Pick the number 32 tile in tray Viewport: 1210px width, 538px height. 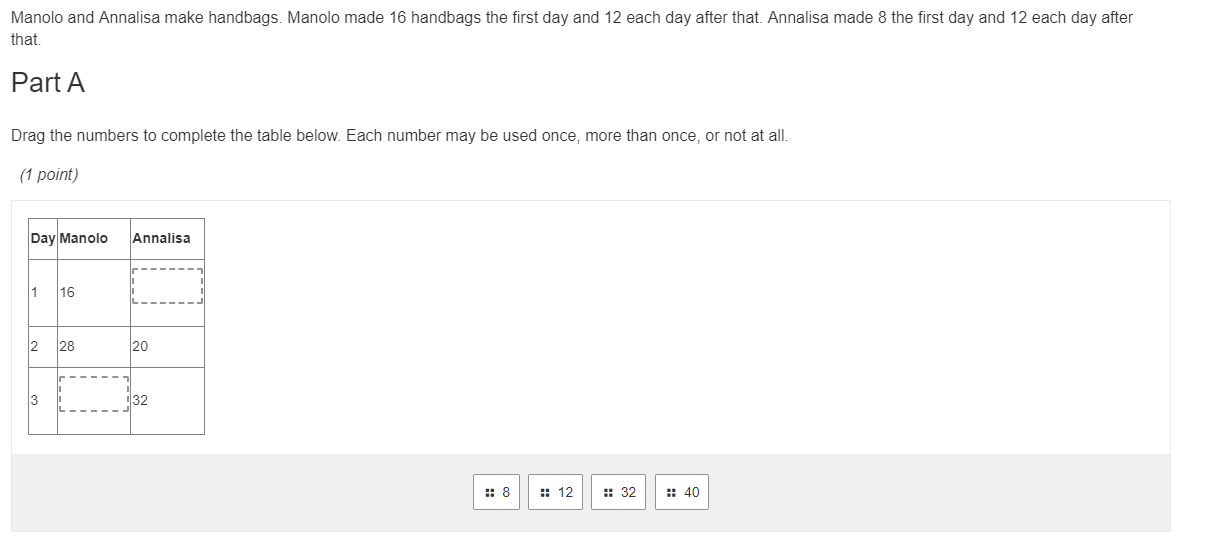[619, 492]
